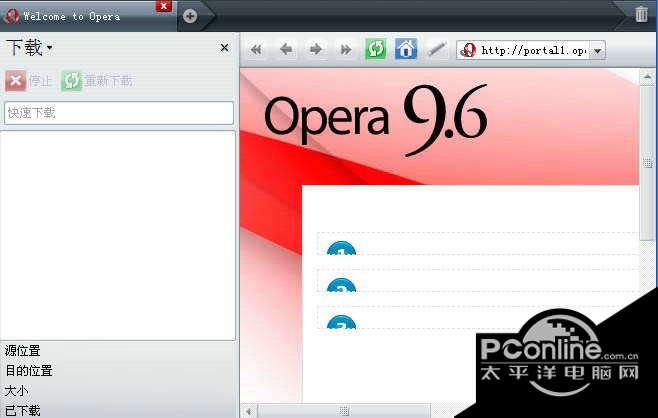Click the 重新下载 re-download button

[97, 80]
